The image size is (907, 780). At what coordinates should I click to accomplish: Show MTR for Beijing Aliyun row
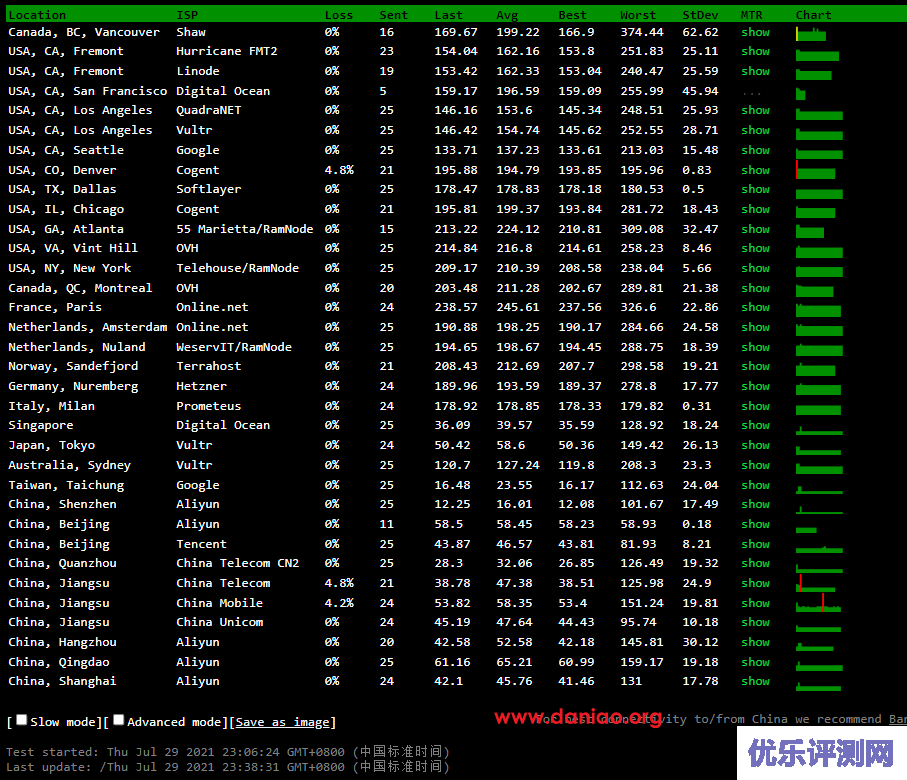click(755, 524)
